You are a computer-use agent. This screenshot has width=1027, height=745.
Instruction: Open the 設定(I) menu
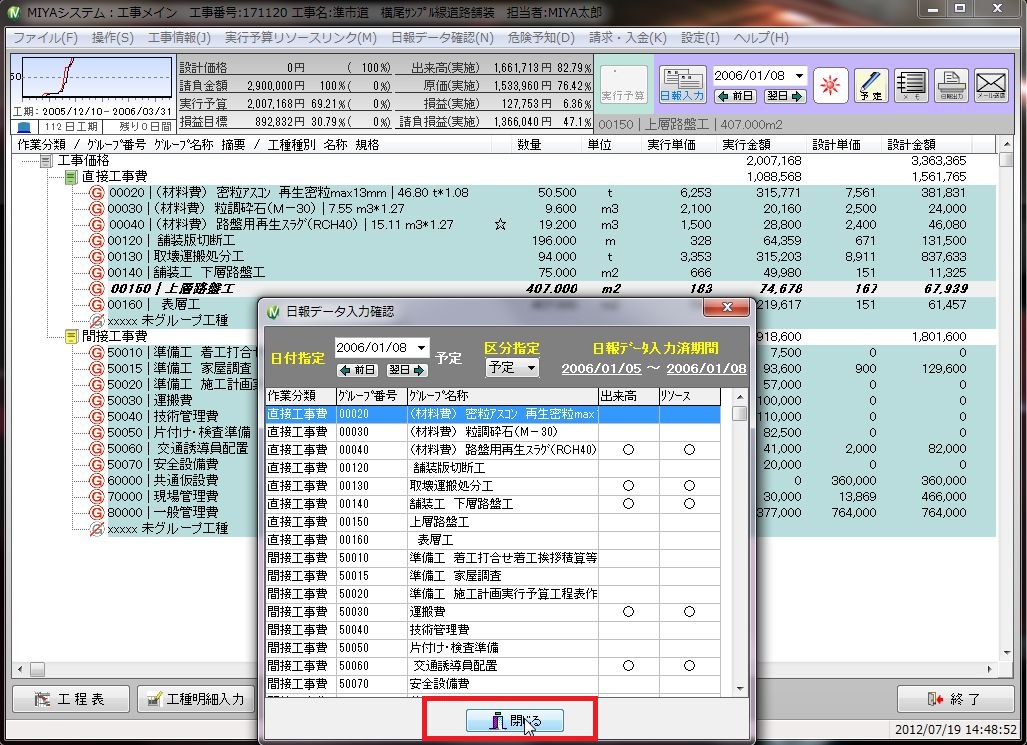[x=700, y=37]
